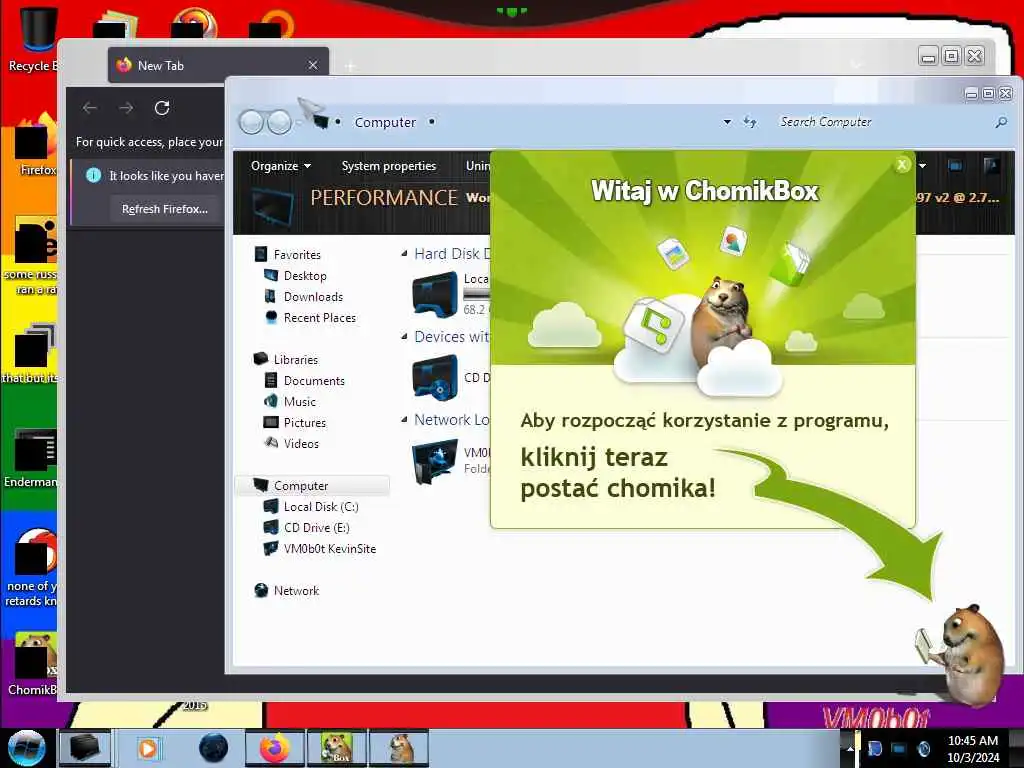Open the Music library
1024x768 pixels.
[299, 402]
